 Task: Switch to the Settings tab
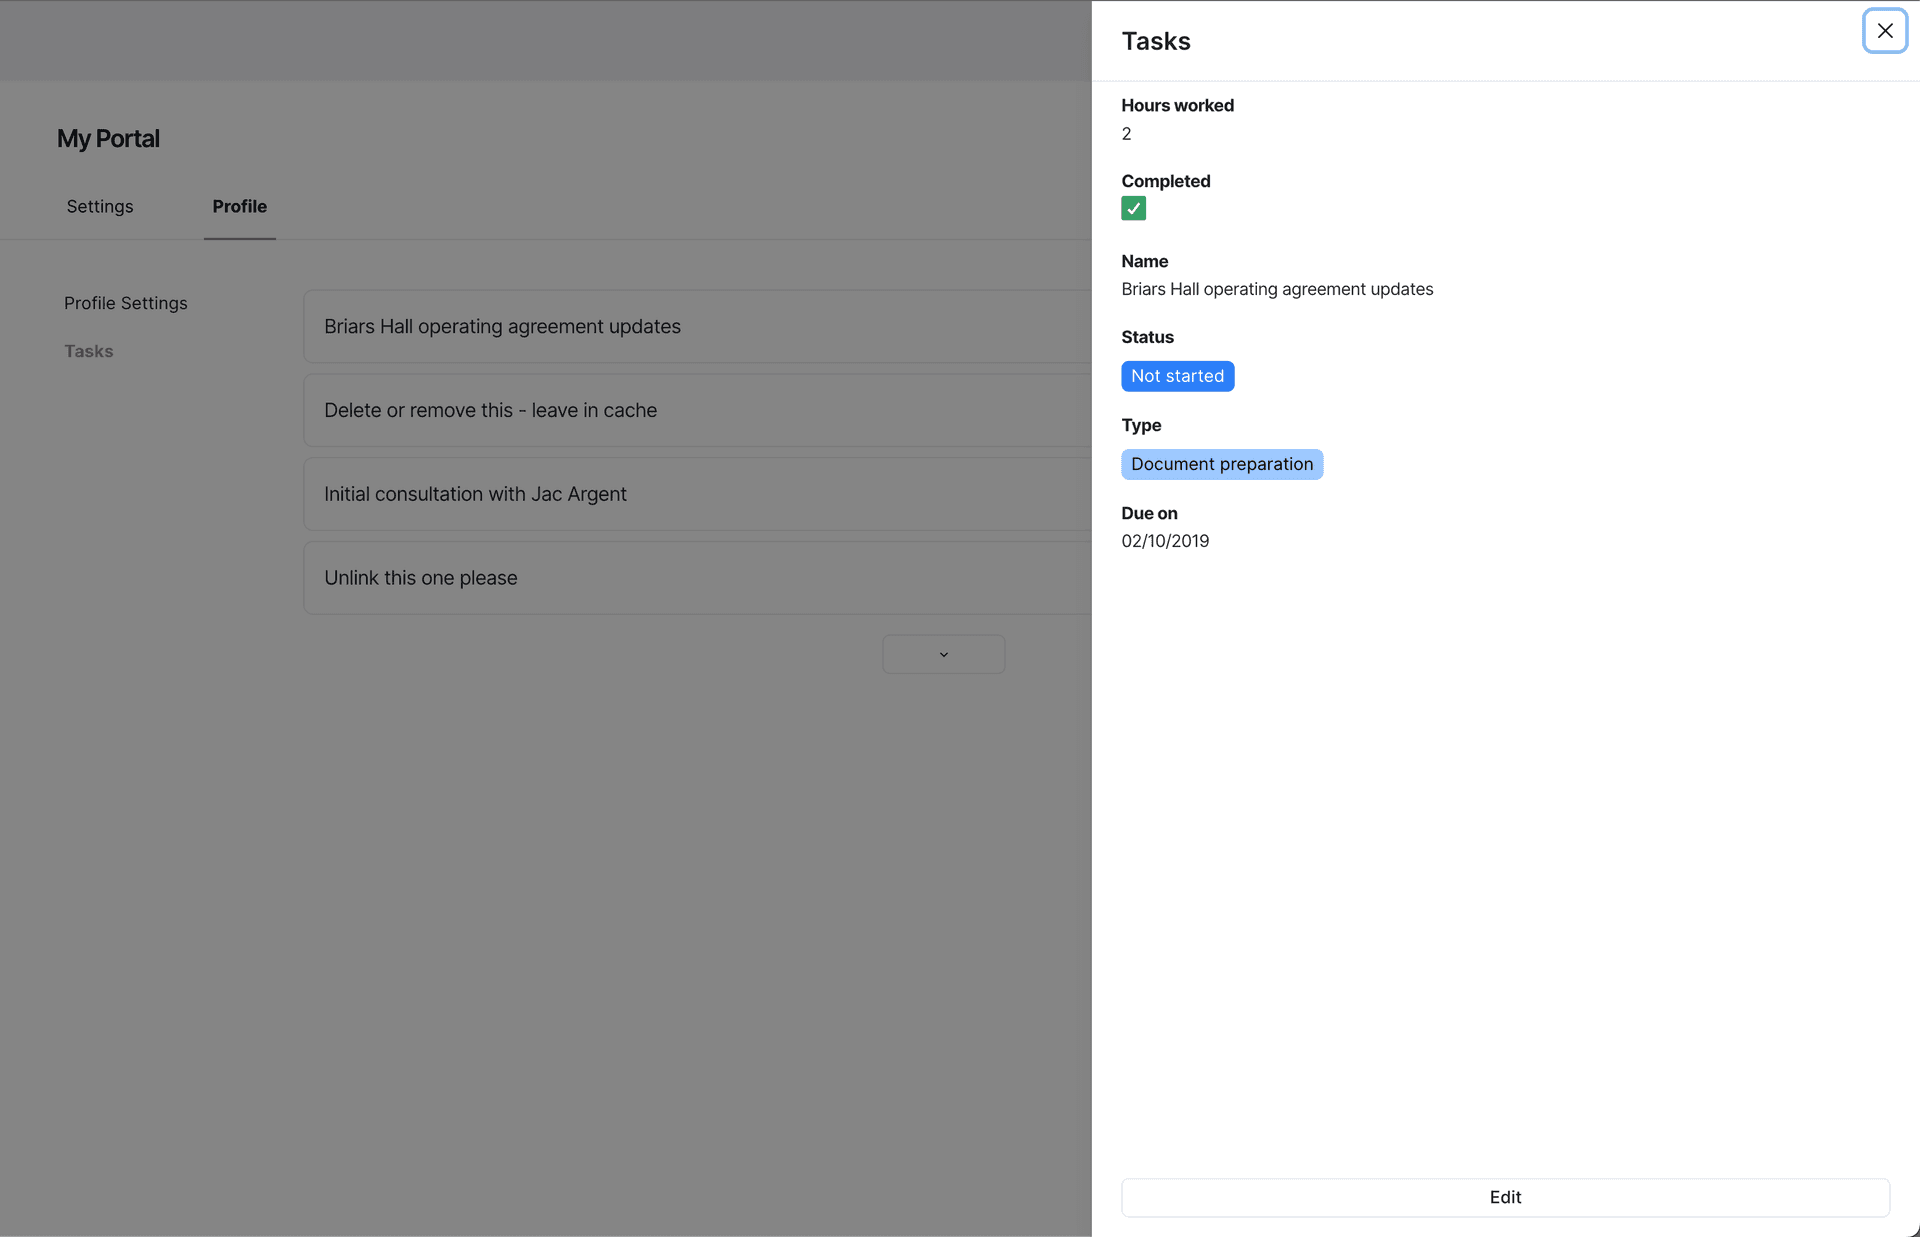pos(100,206)
